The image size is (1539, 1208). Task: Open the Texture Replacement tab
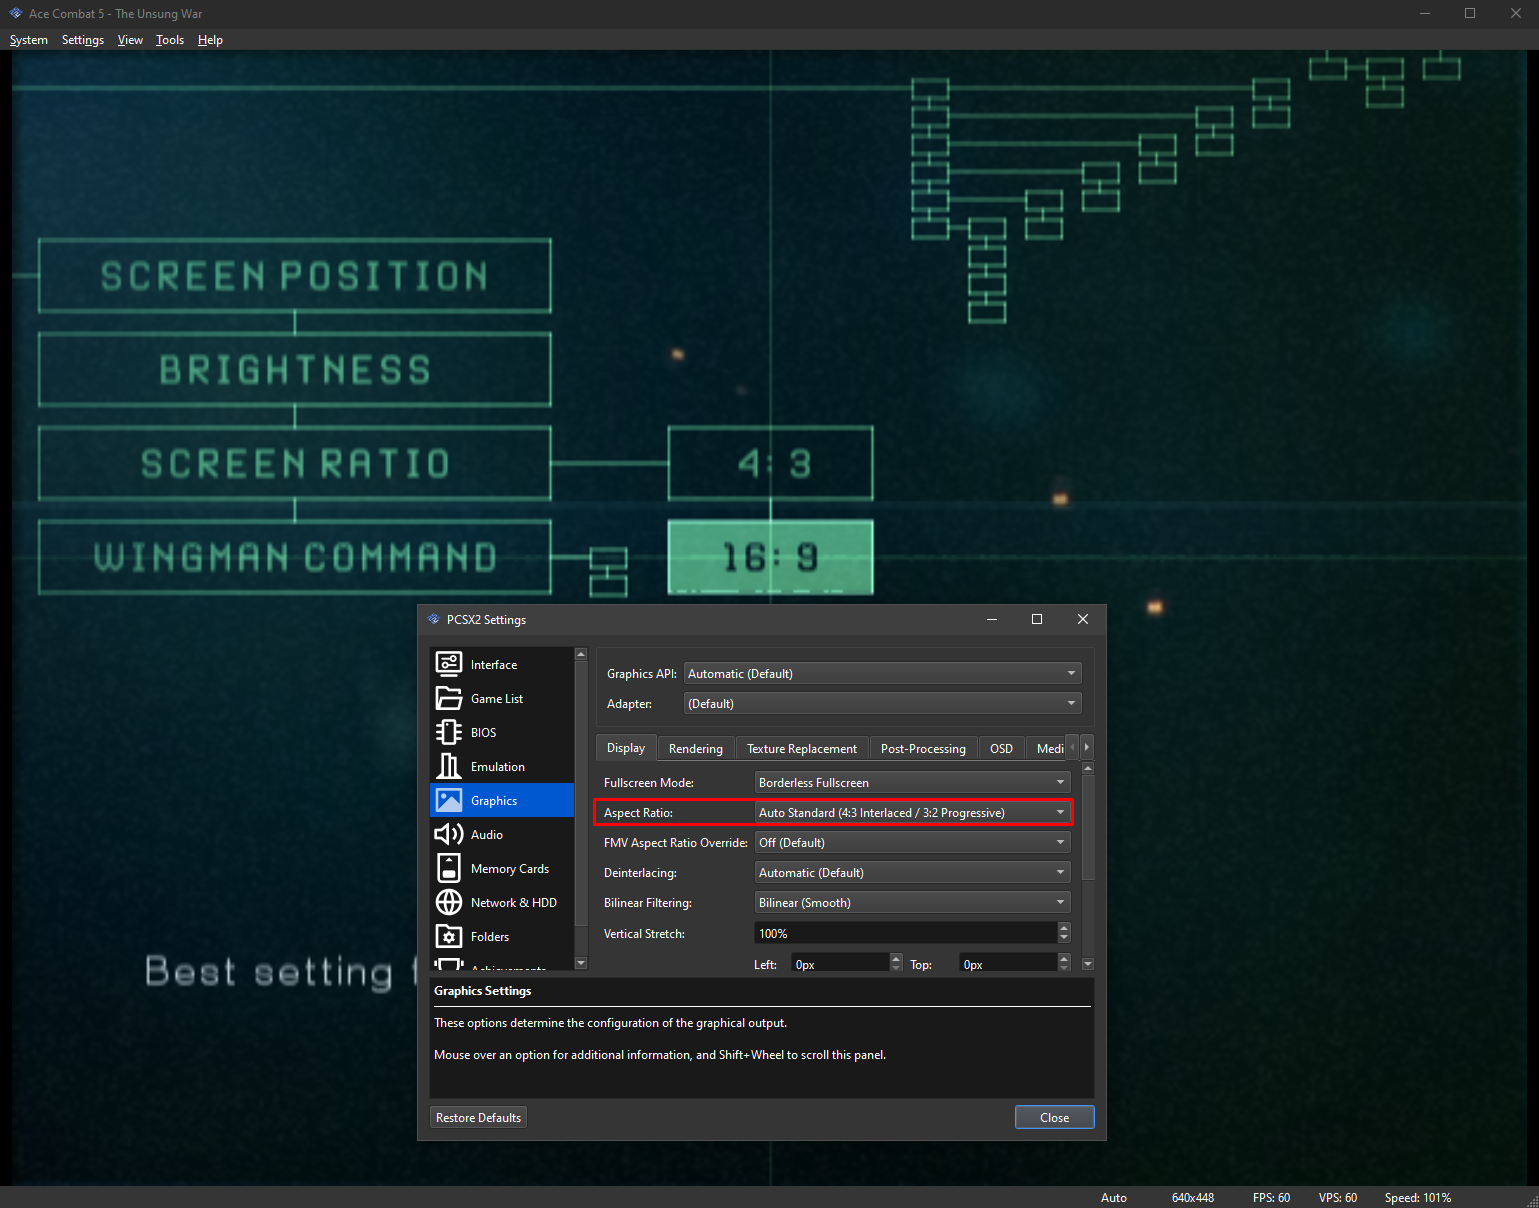[802, 749]
